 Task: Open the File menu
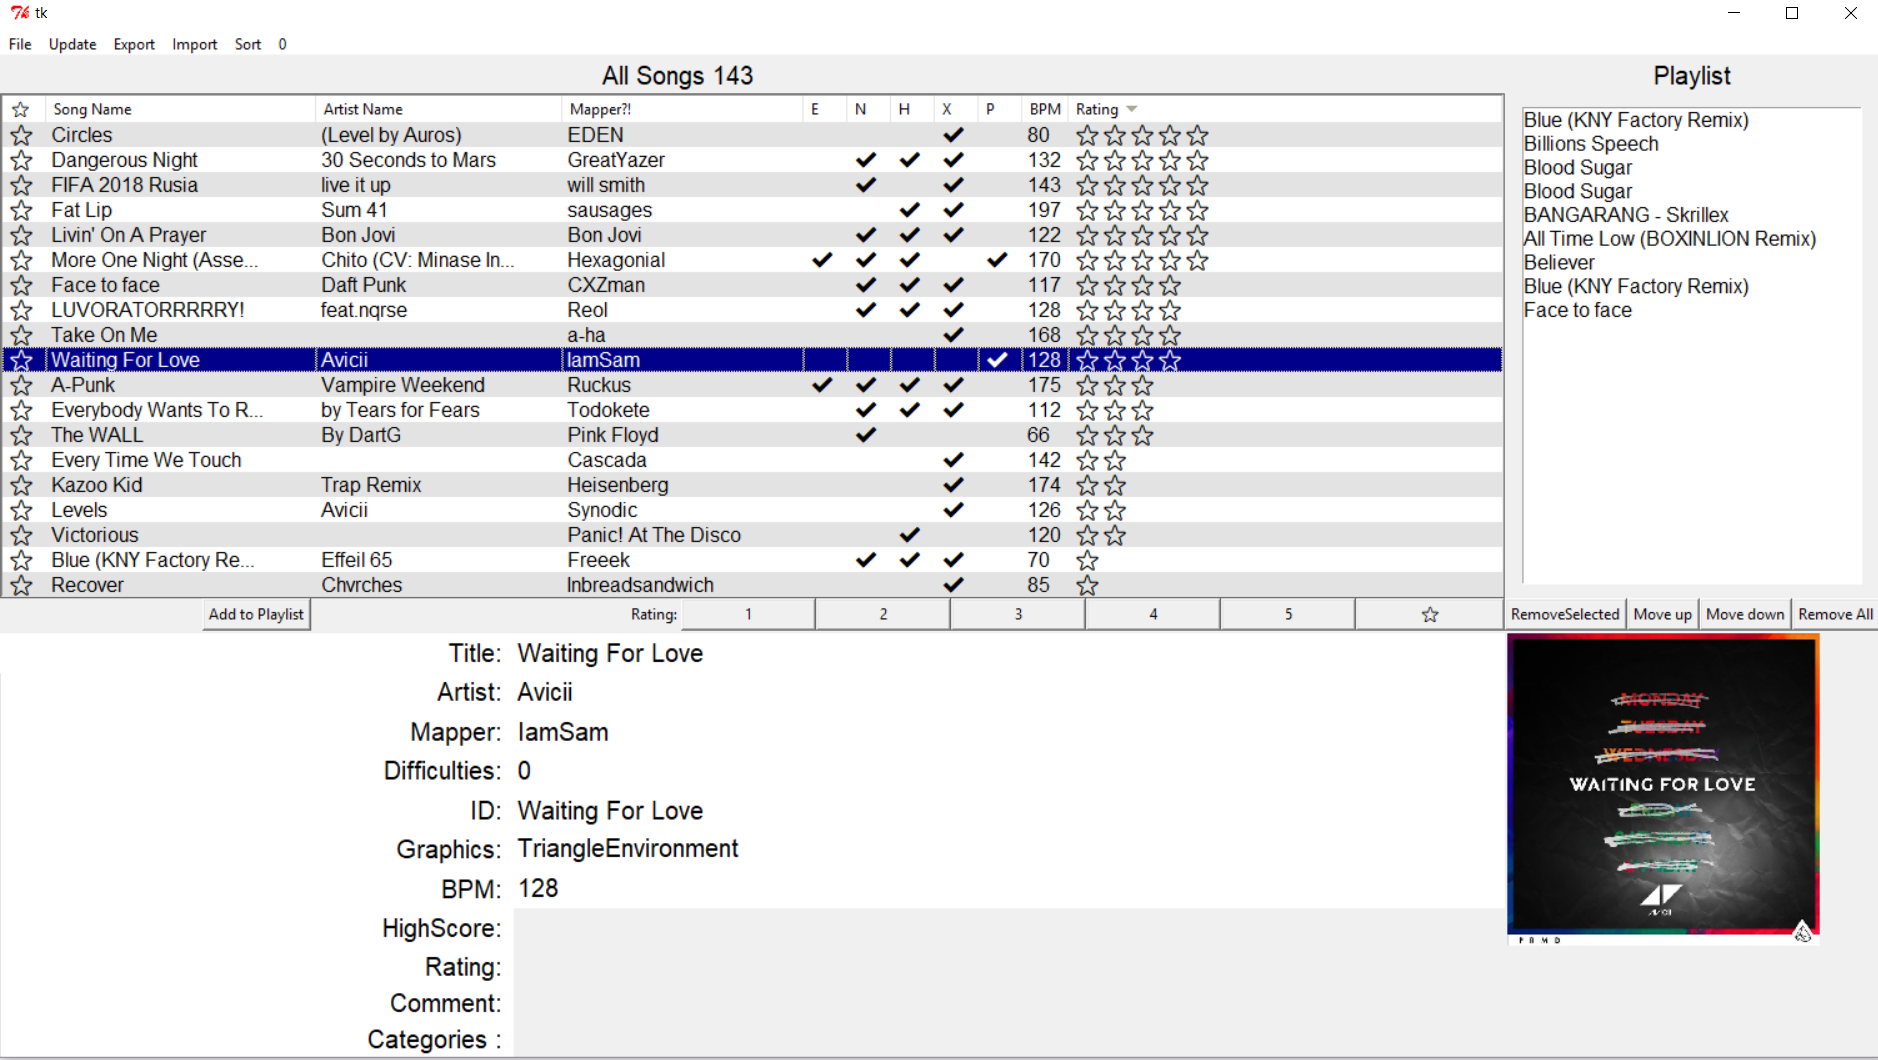[20, 44]
